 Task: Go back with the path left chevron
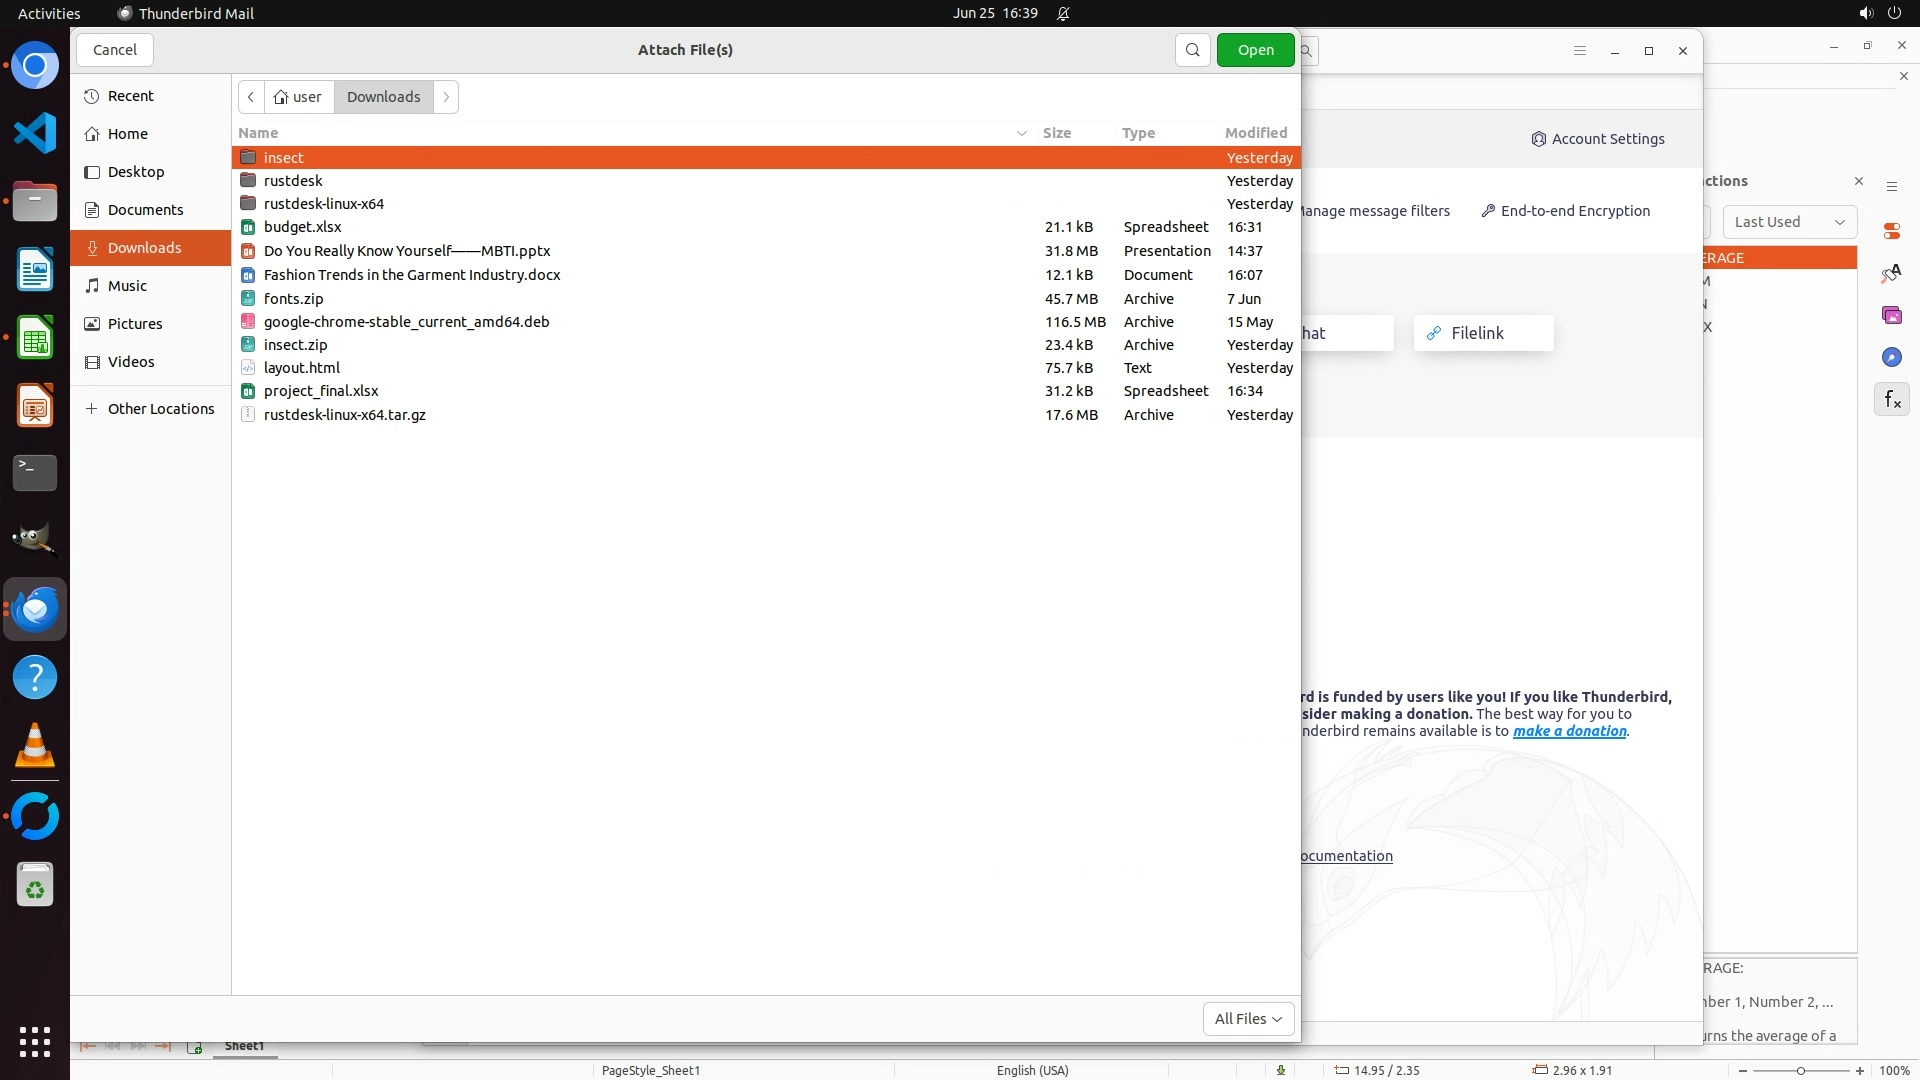click(x=251, y=97)
